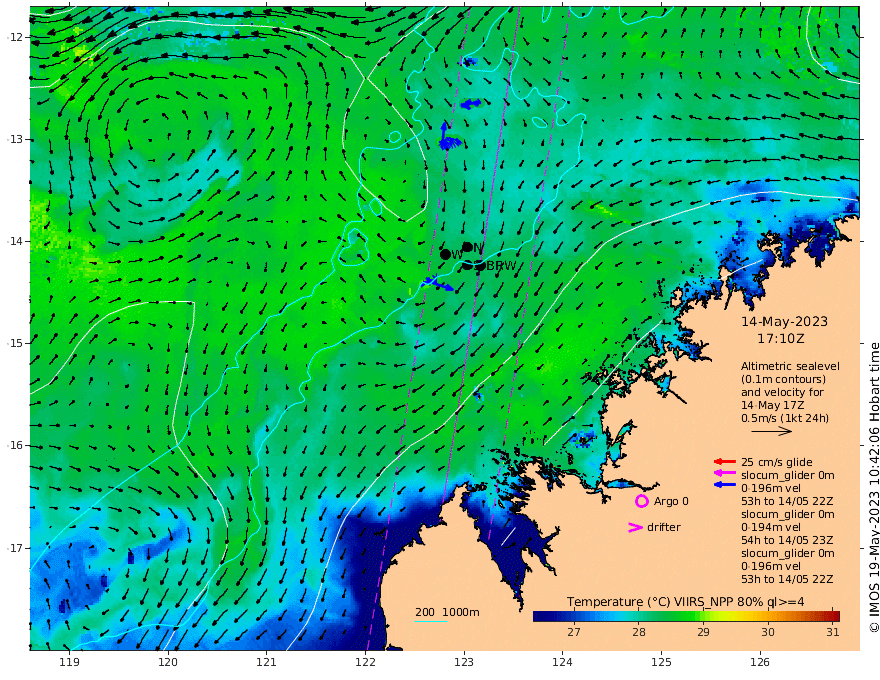Image resolution: width=880 pixels, height=680 pixels.
Task: Click the blue velocity legend arrow
Action: pyautogui.click(x=725, y=484)
